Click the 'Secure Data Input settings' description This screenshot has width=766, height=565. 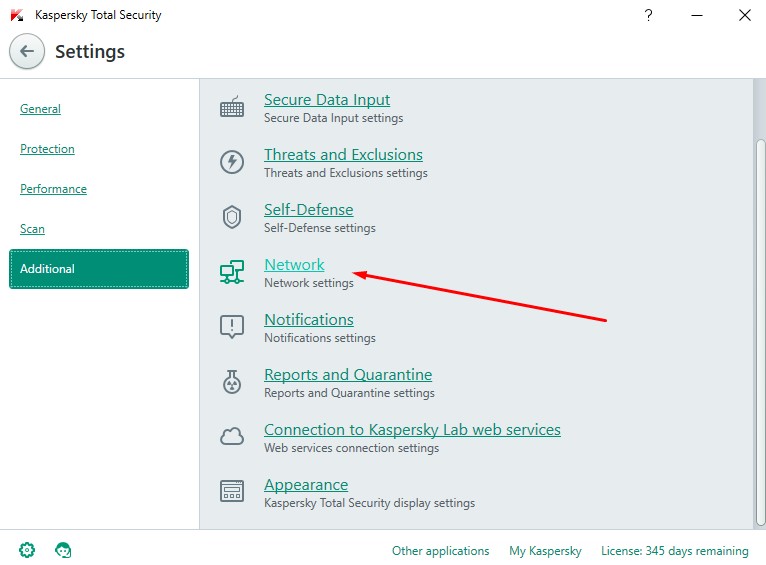pyautogui.click(x=334, y=118)
